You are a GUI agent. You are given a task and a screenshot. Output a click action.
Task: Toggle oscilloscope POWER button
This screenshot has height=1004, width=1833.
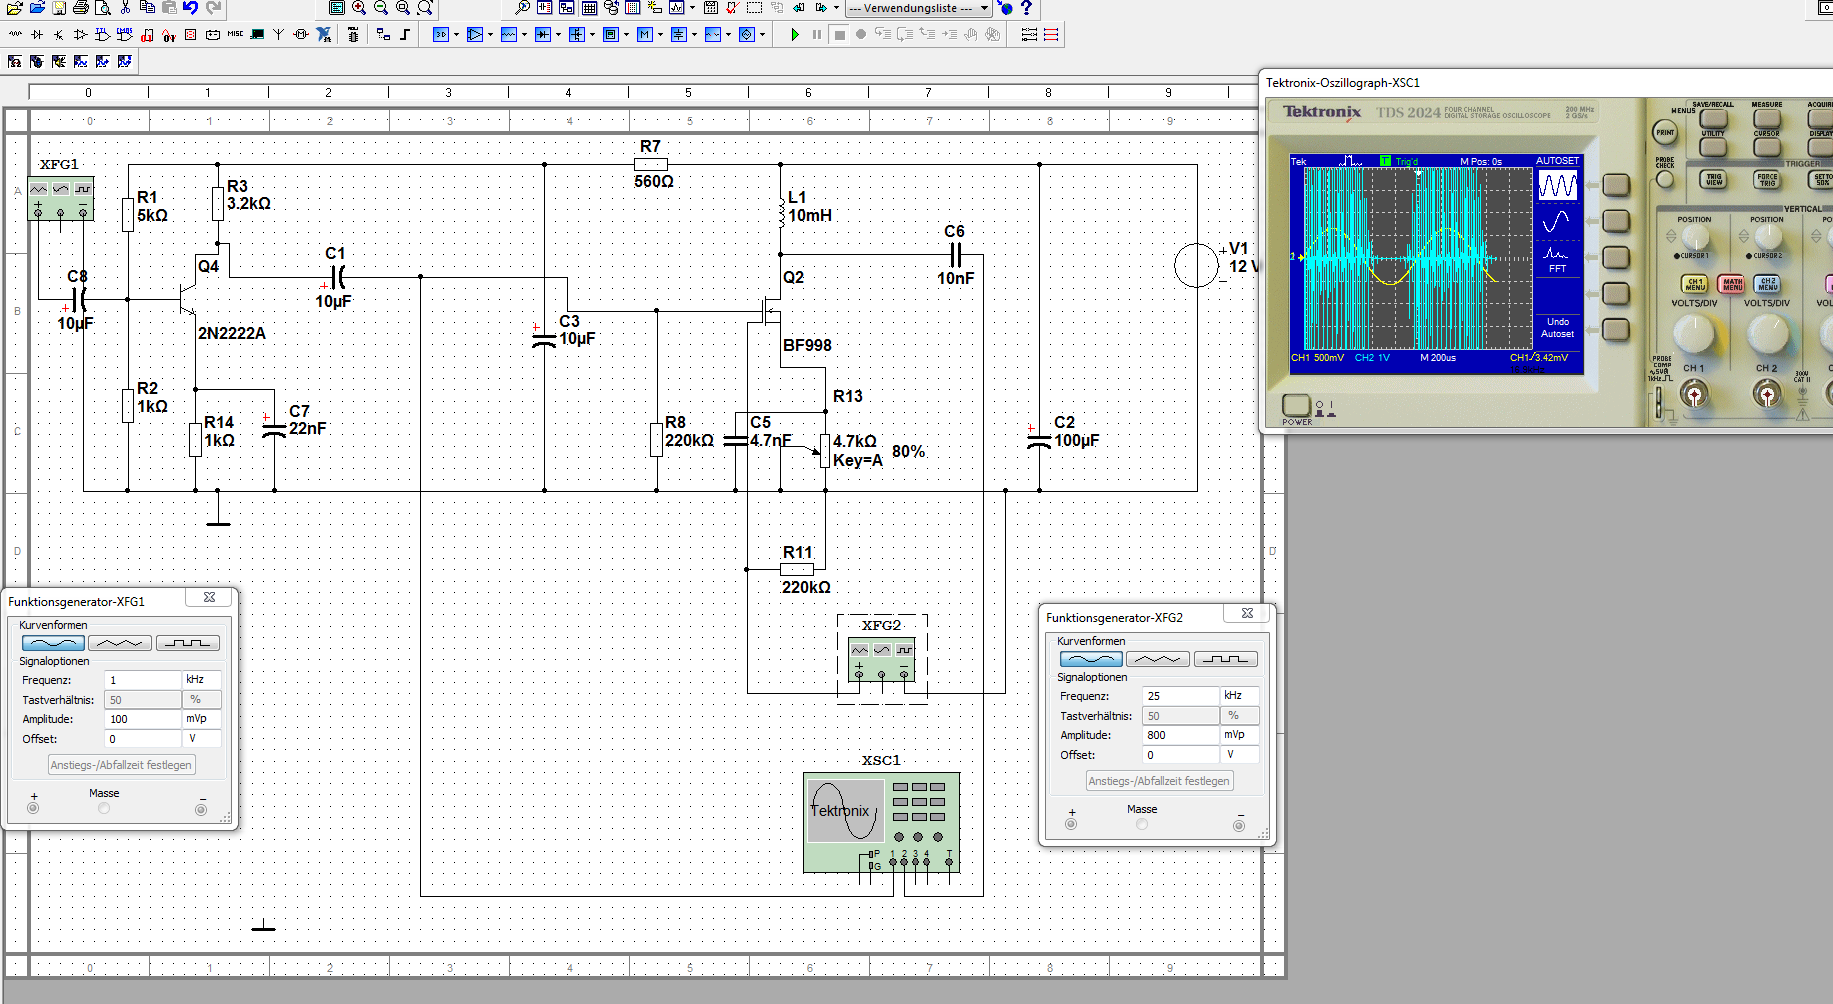(x=1296, y=405)
